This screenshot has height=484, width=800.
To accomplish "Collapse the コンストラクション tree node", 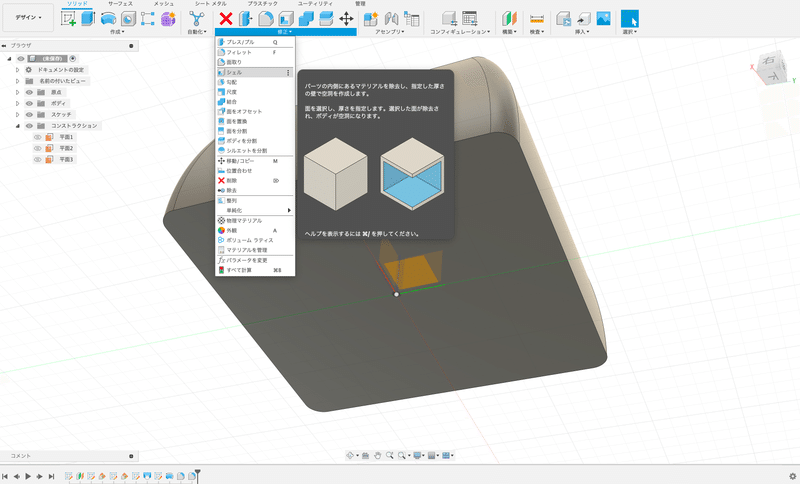I will [x=17, y=126].
